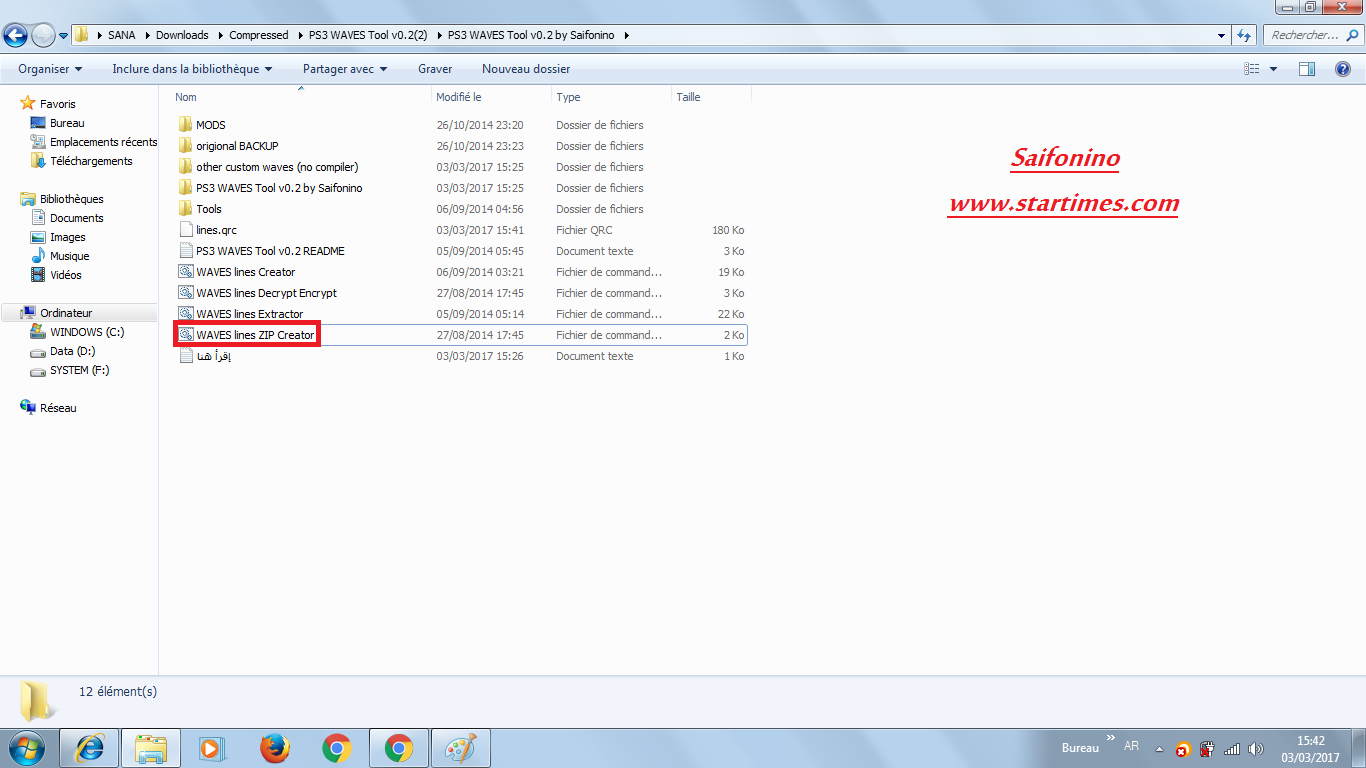
Task: Open Windows Media Player taskbar icon
Action: (211, 748)
